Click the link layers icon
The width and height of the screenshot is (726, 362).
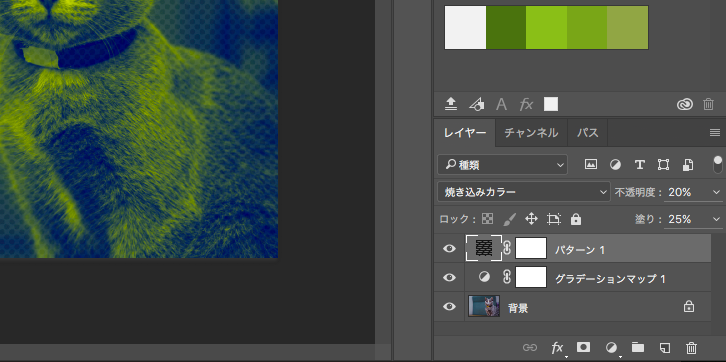tap(530, 347)
